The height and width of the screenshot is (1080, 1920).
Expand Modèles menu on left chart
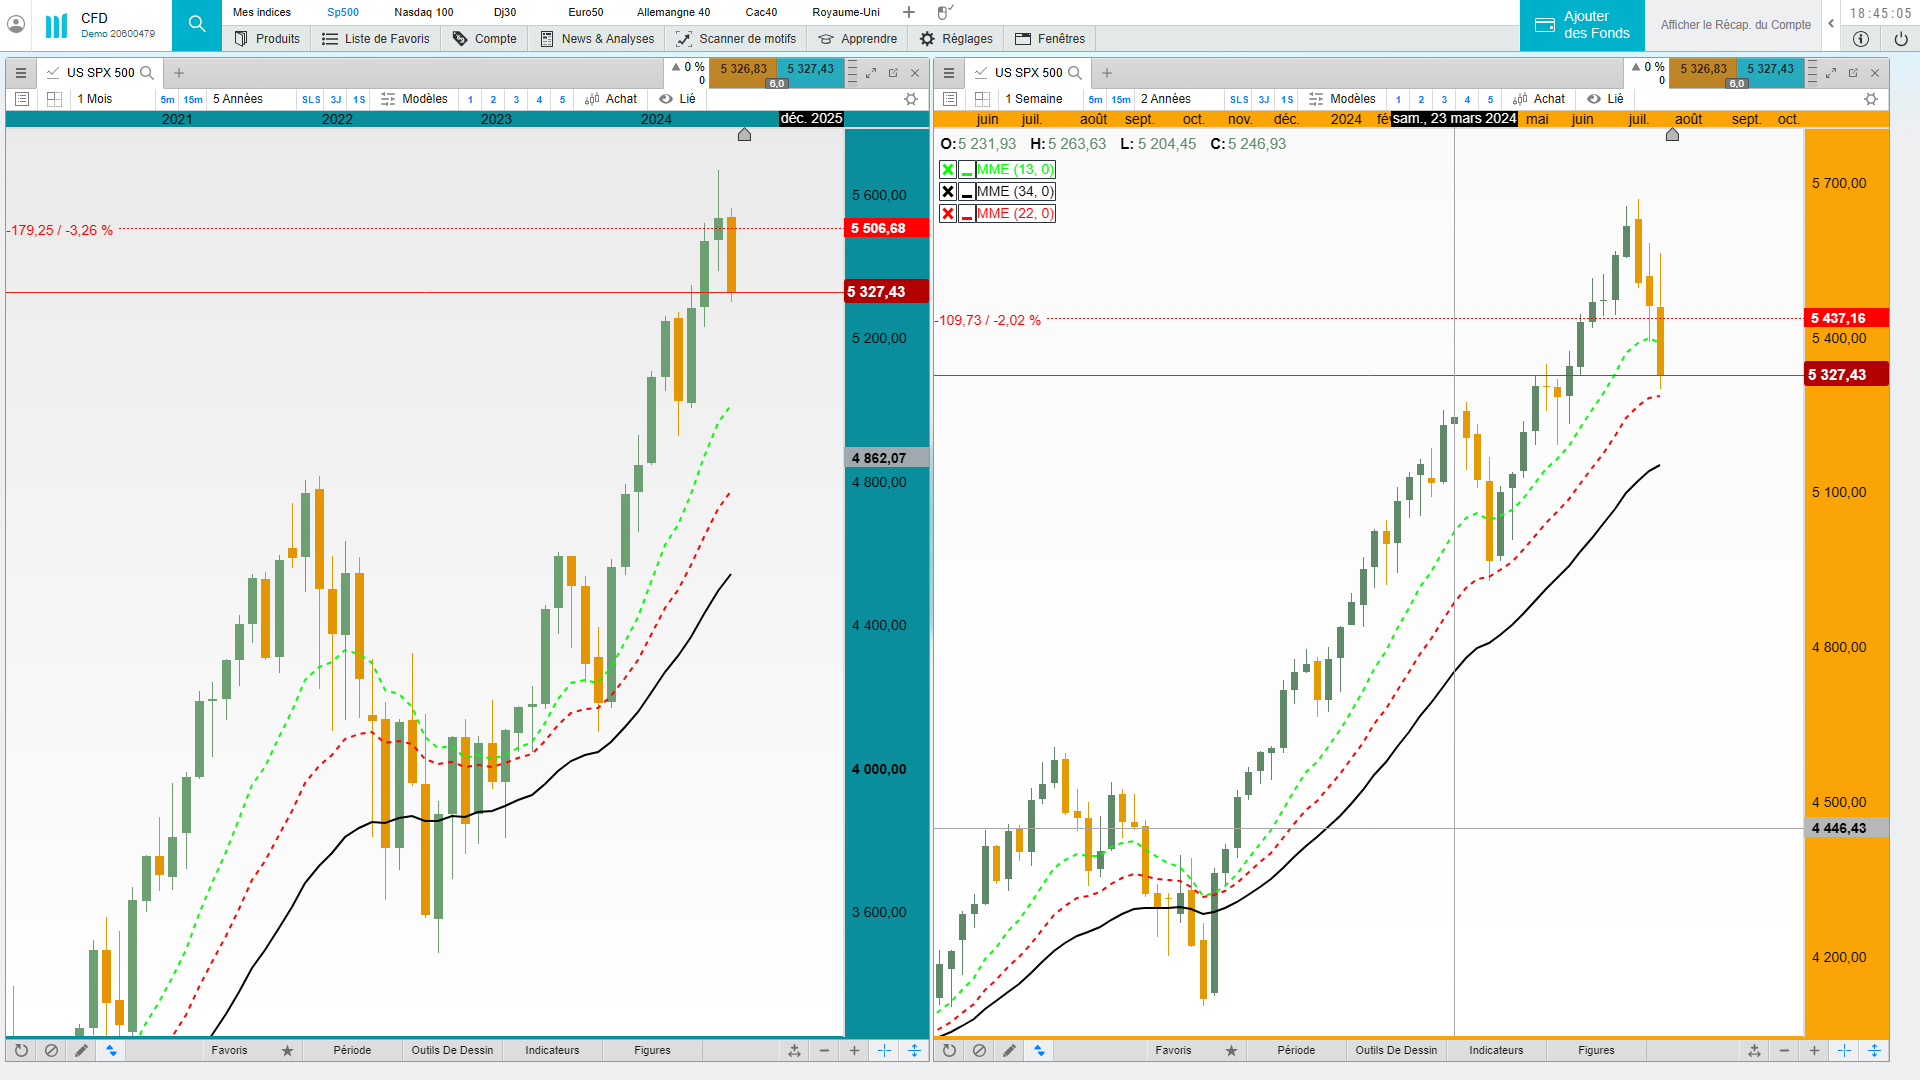coord(414,99)
